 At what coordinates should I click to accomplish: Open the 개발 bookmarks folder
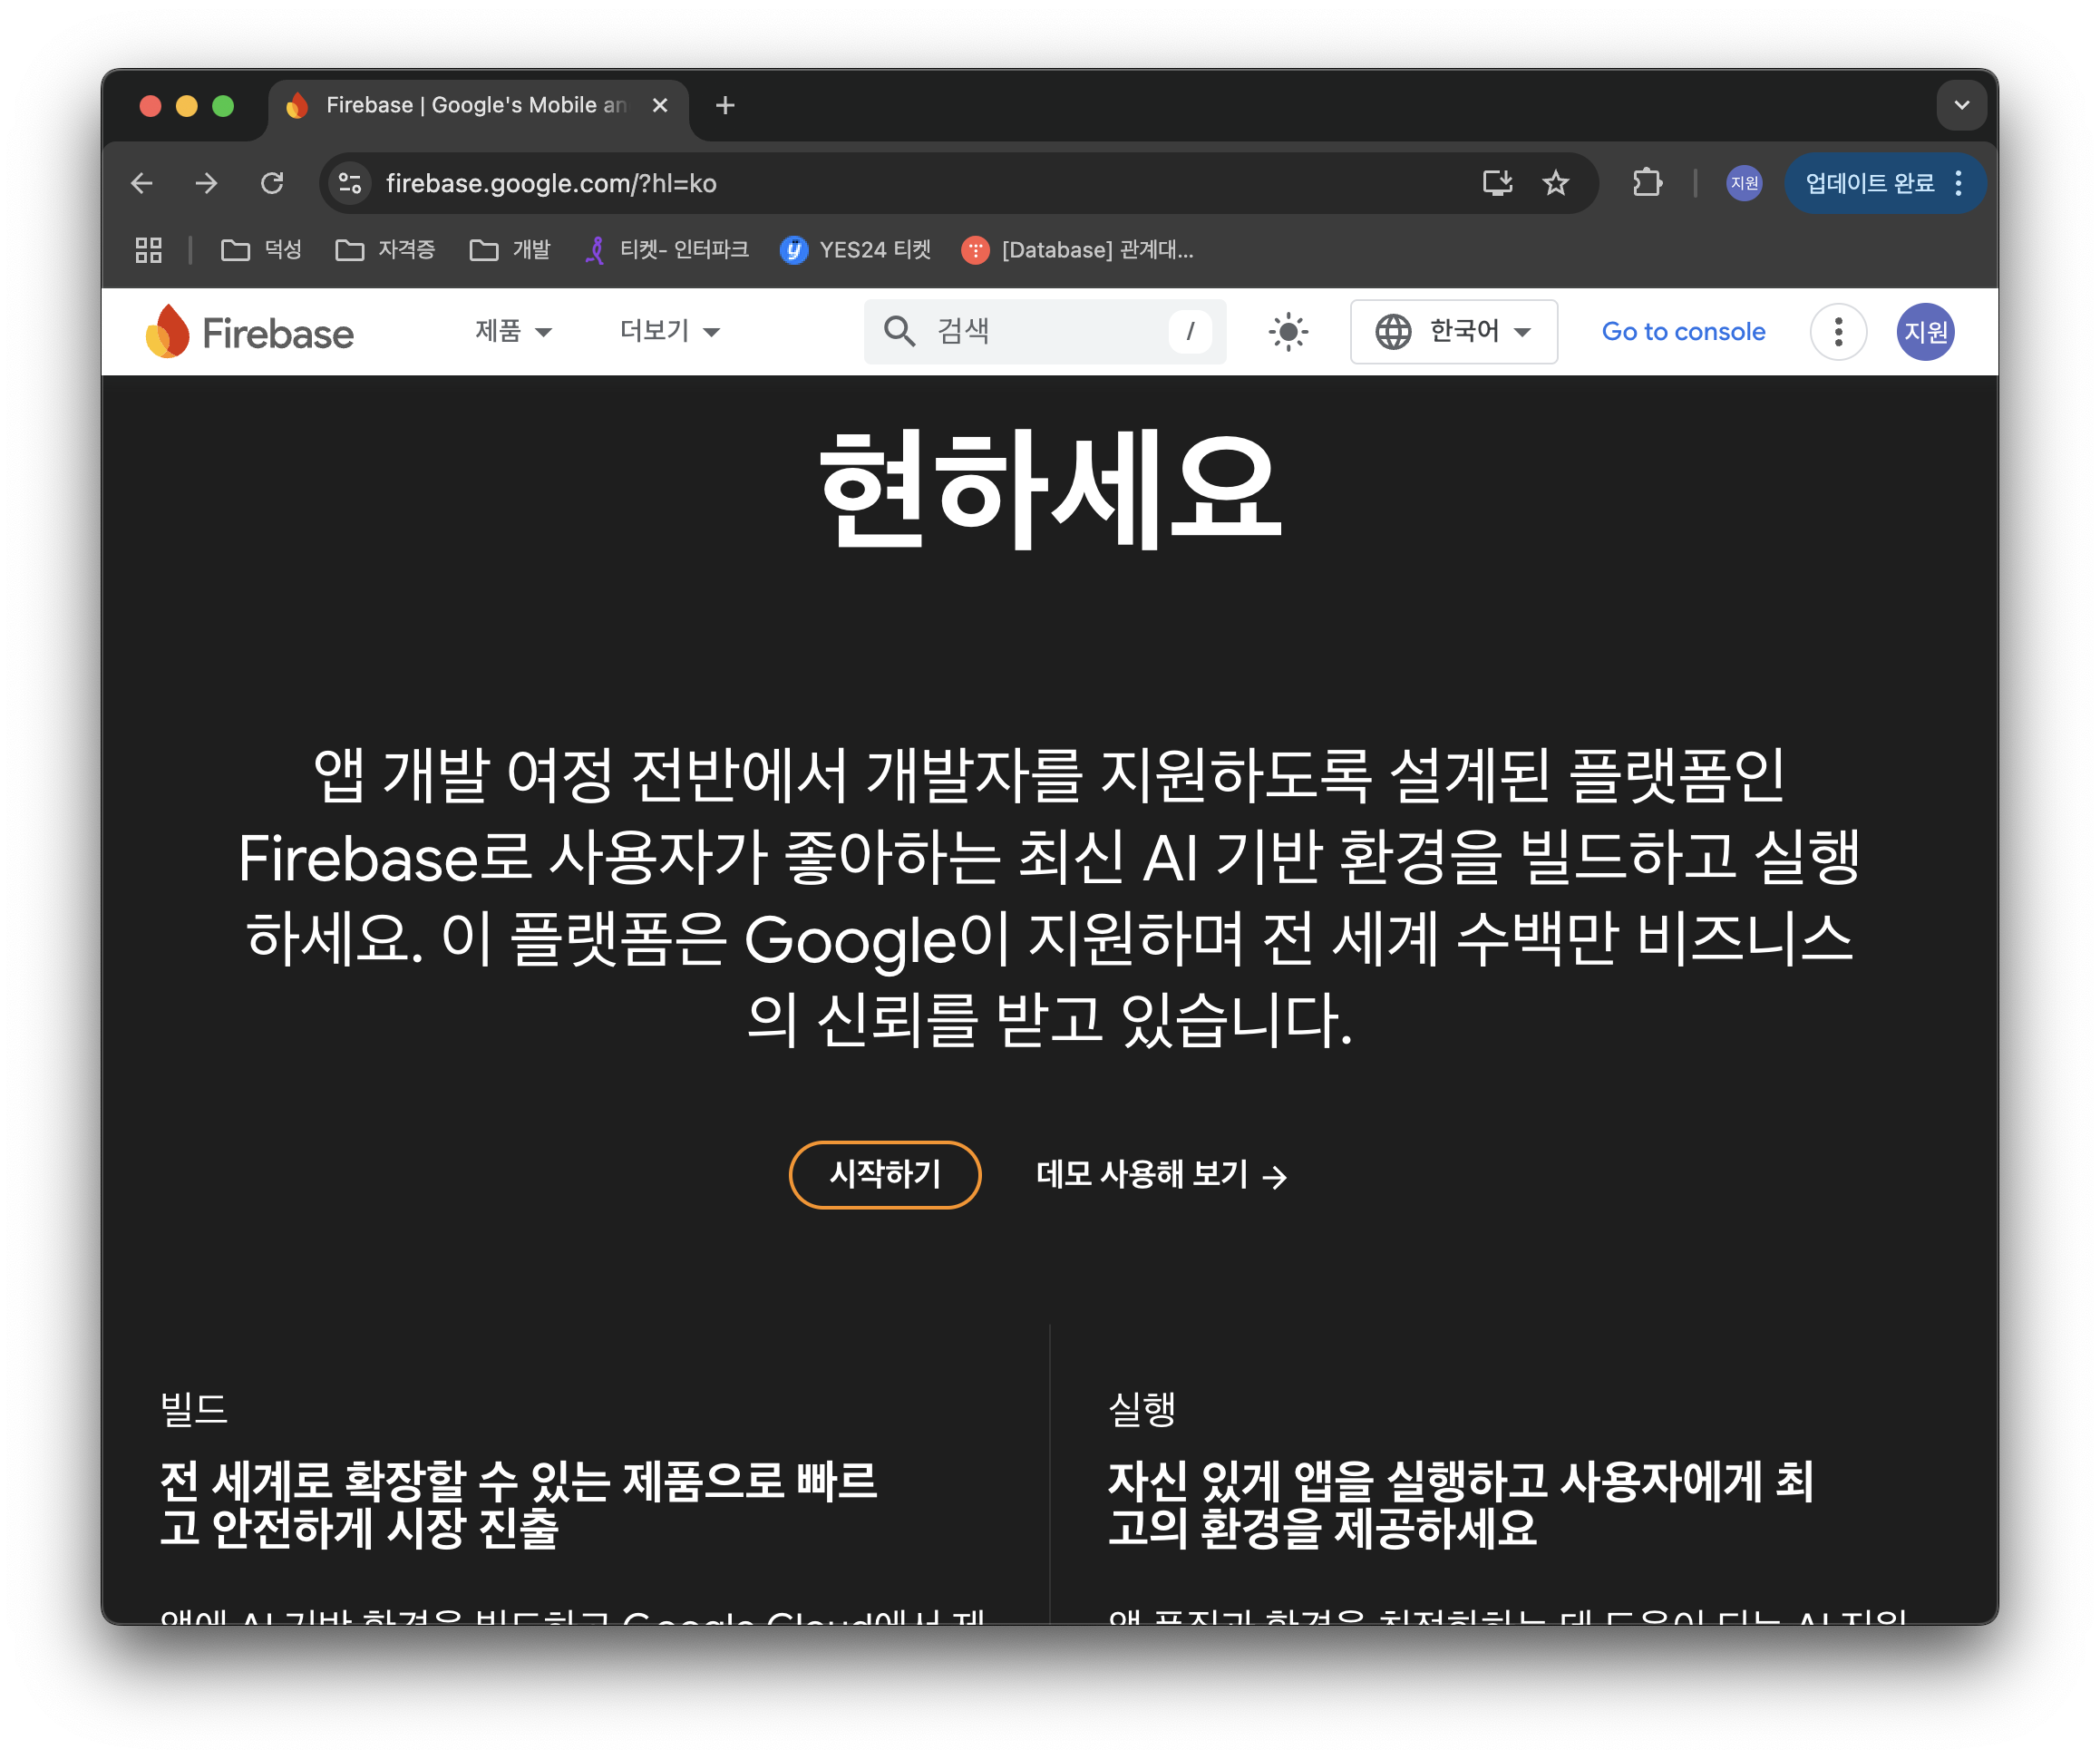click(511, 250)
